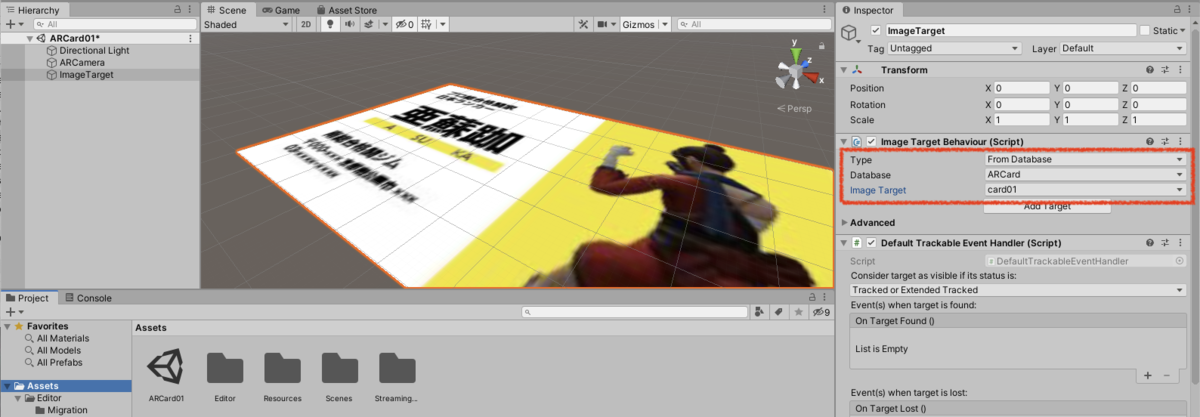This screenshot has height=417, width=1200.
Task: Switch to the Console tab
Action: 88,298
